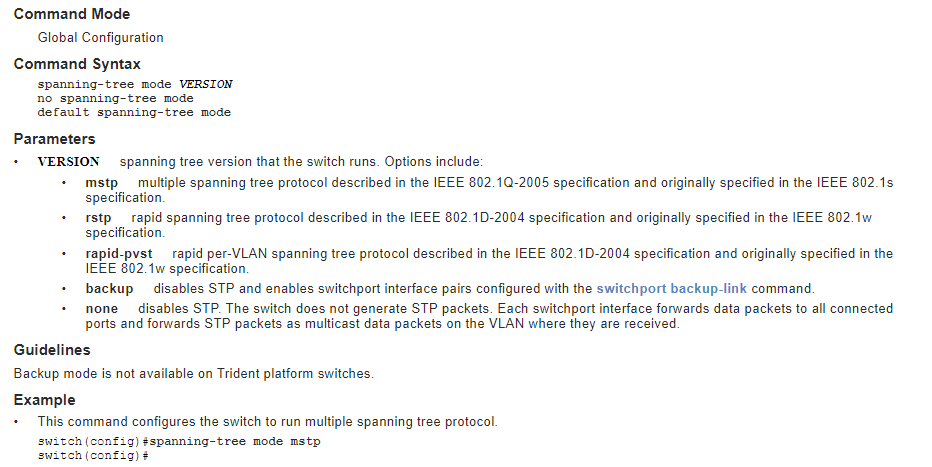Click the 'spanning-tree mode mstp' example command line

coord(179,442)
